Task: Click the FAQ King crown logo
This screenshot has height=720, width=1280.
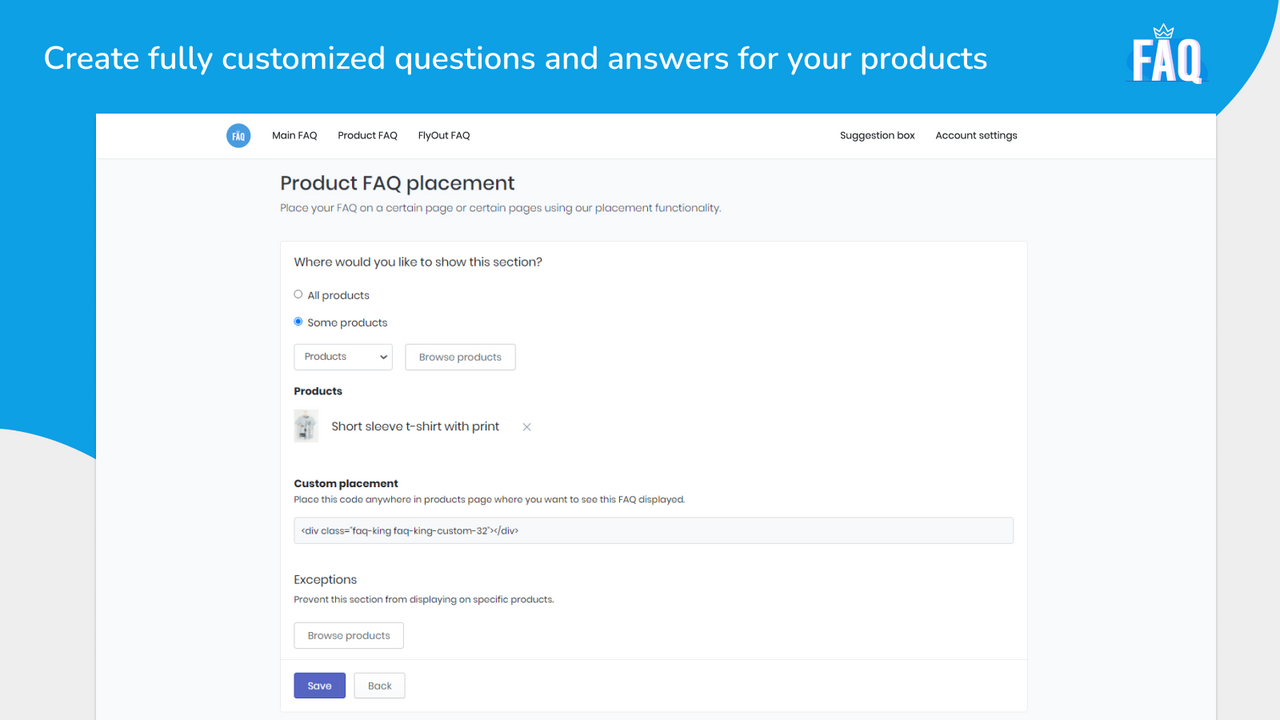Action: (1166, 58)
